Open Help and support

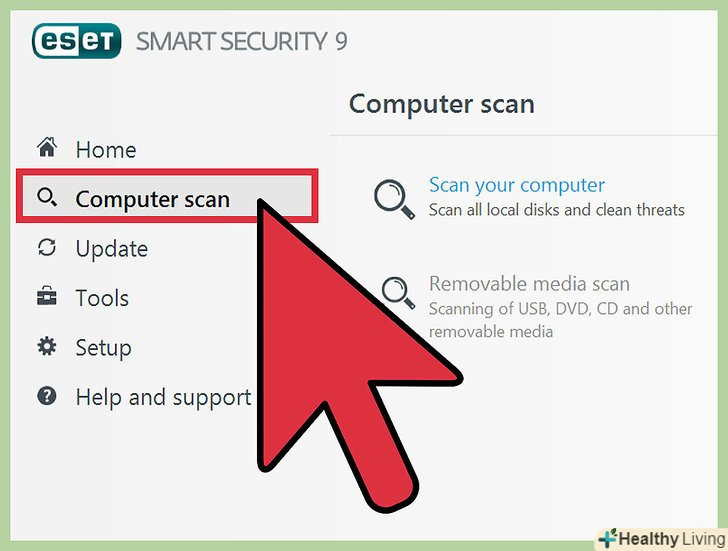163,398
